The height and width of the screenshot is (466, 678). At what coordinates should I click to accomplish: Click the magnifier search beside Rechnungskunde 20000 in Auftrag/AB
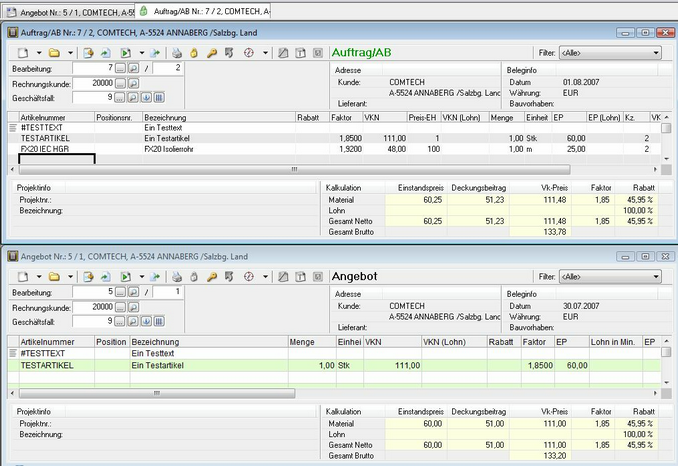click(134, 83)
